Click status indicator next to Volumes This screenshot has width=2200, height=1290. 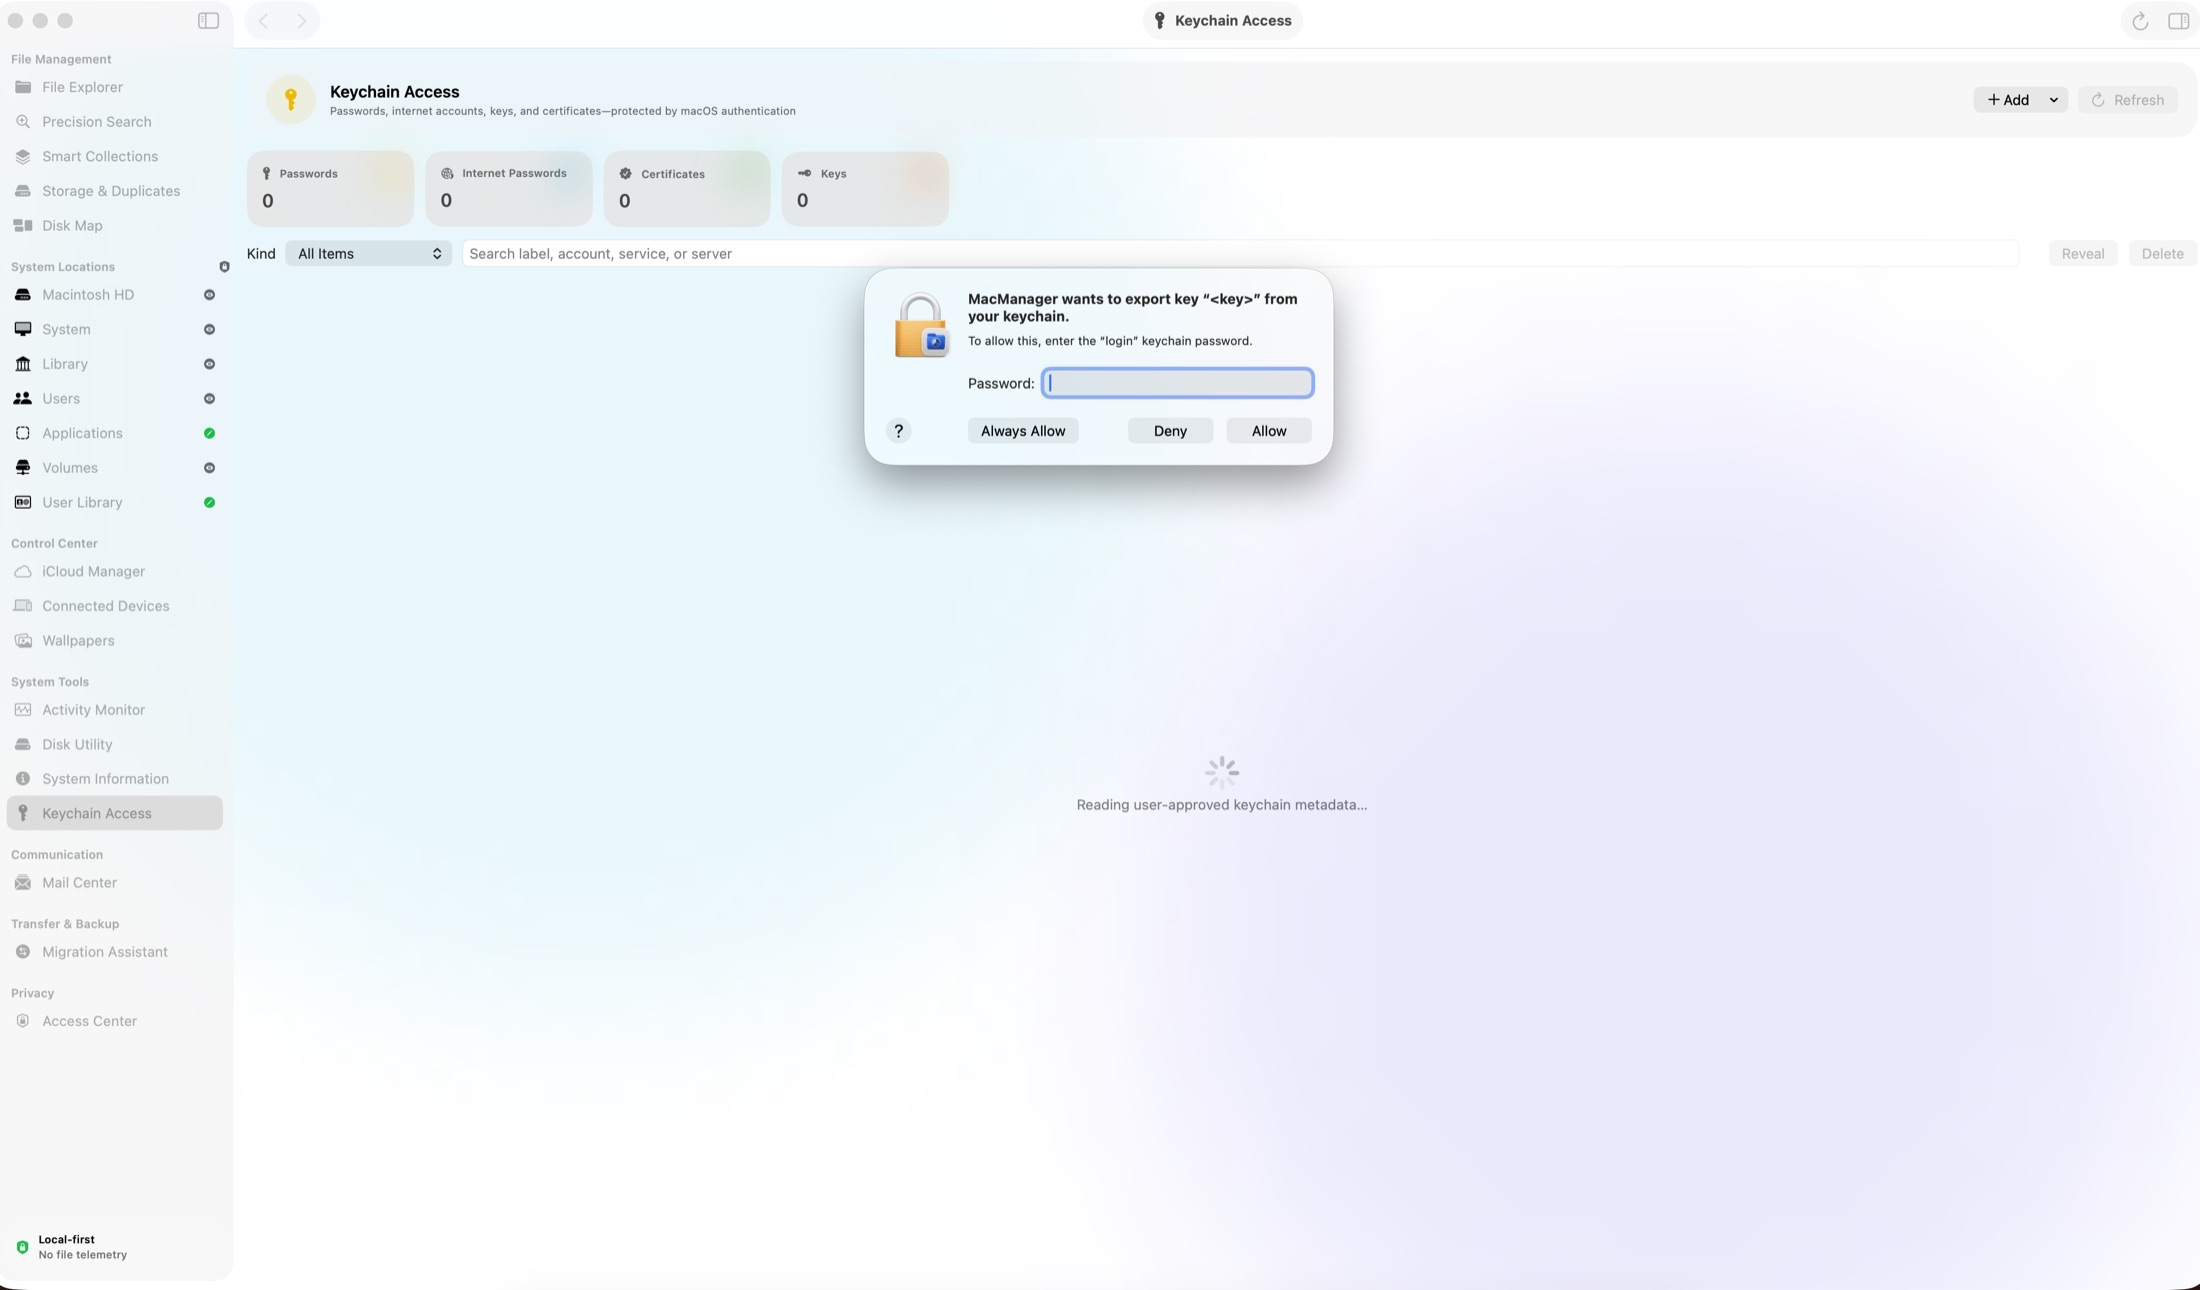209,468
